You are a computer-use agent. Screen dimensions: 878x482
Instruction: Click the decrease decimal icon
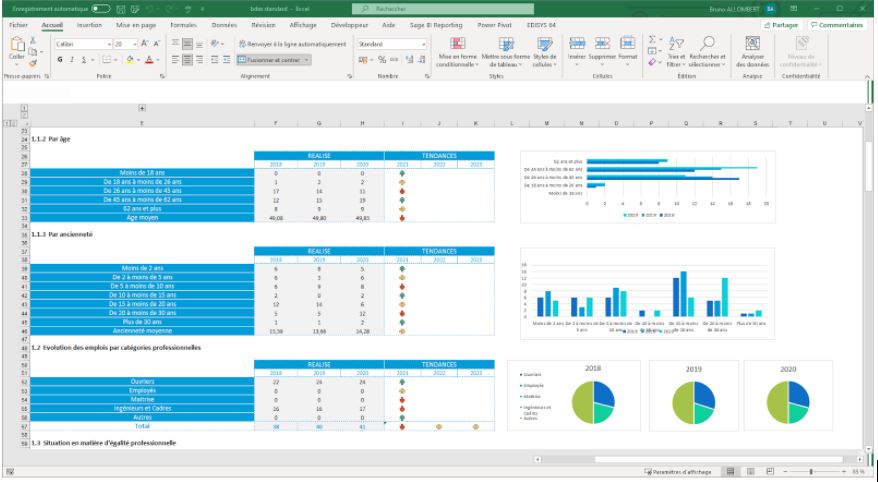[421, 60]
